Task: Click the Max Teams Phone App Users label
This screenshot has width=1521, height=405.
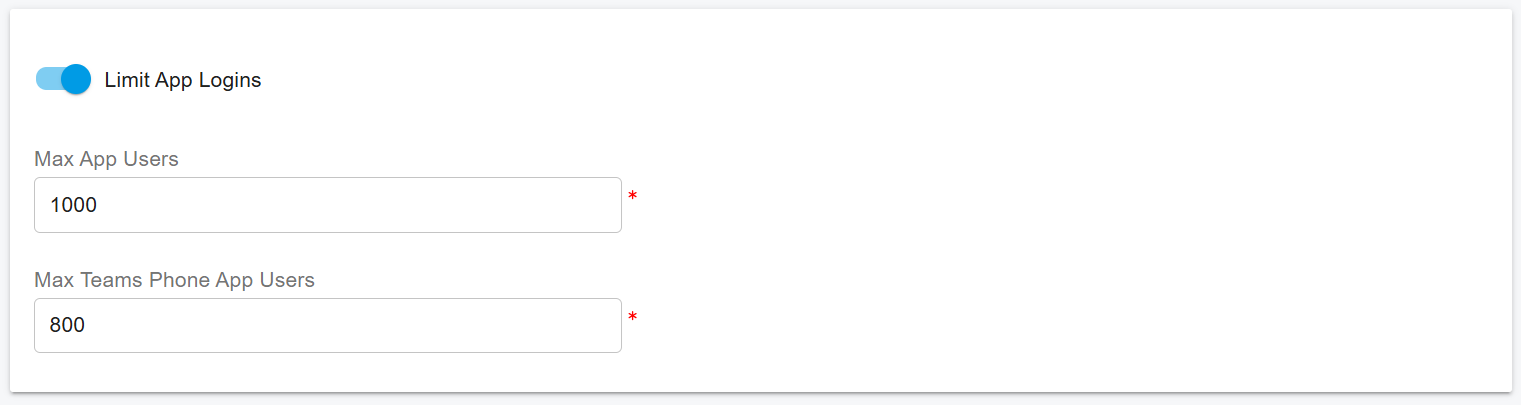Action: (174, 280)
